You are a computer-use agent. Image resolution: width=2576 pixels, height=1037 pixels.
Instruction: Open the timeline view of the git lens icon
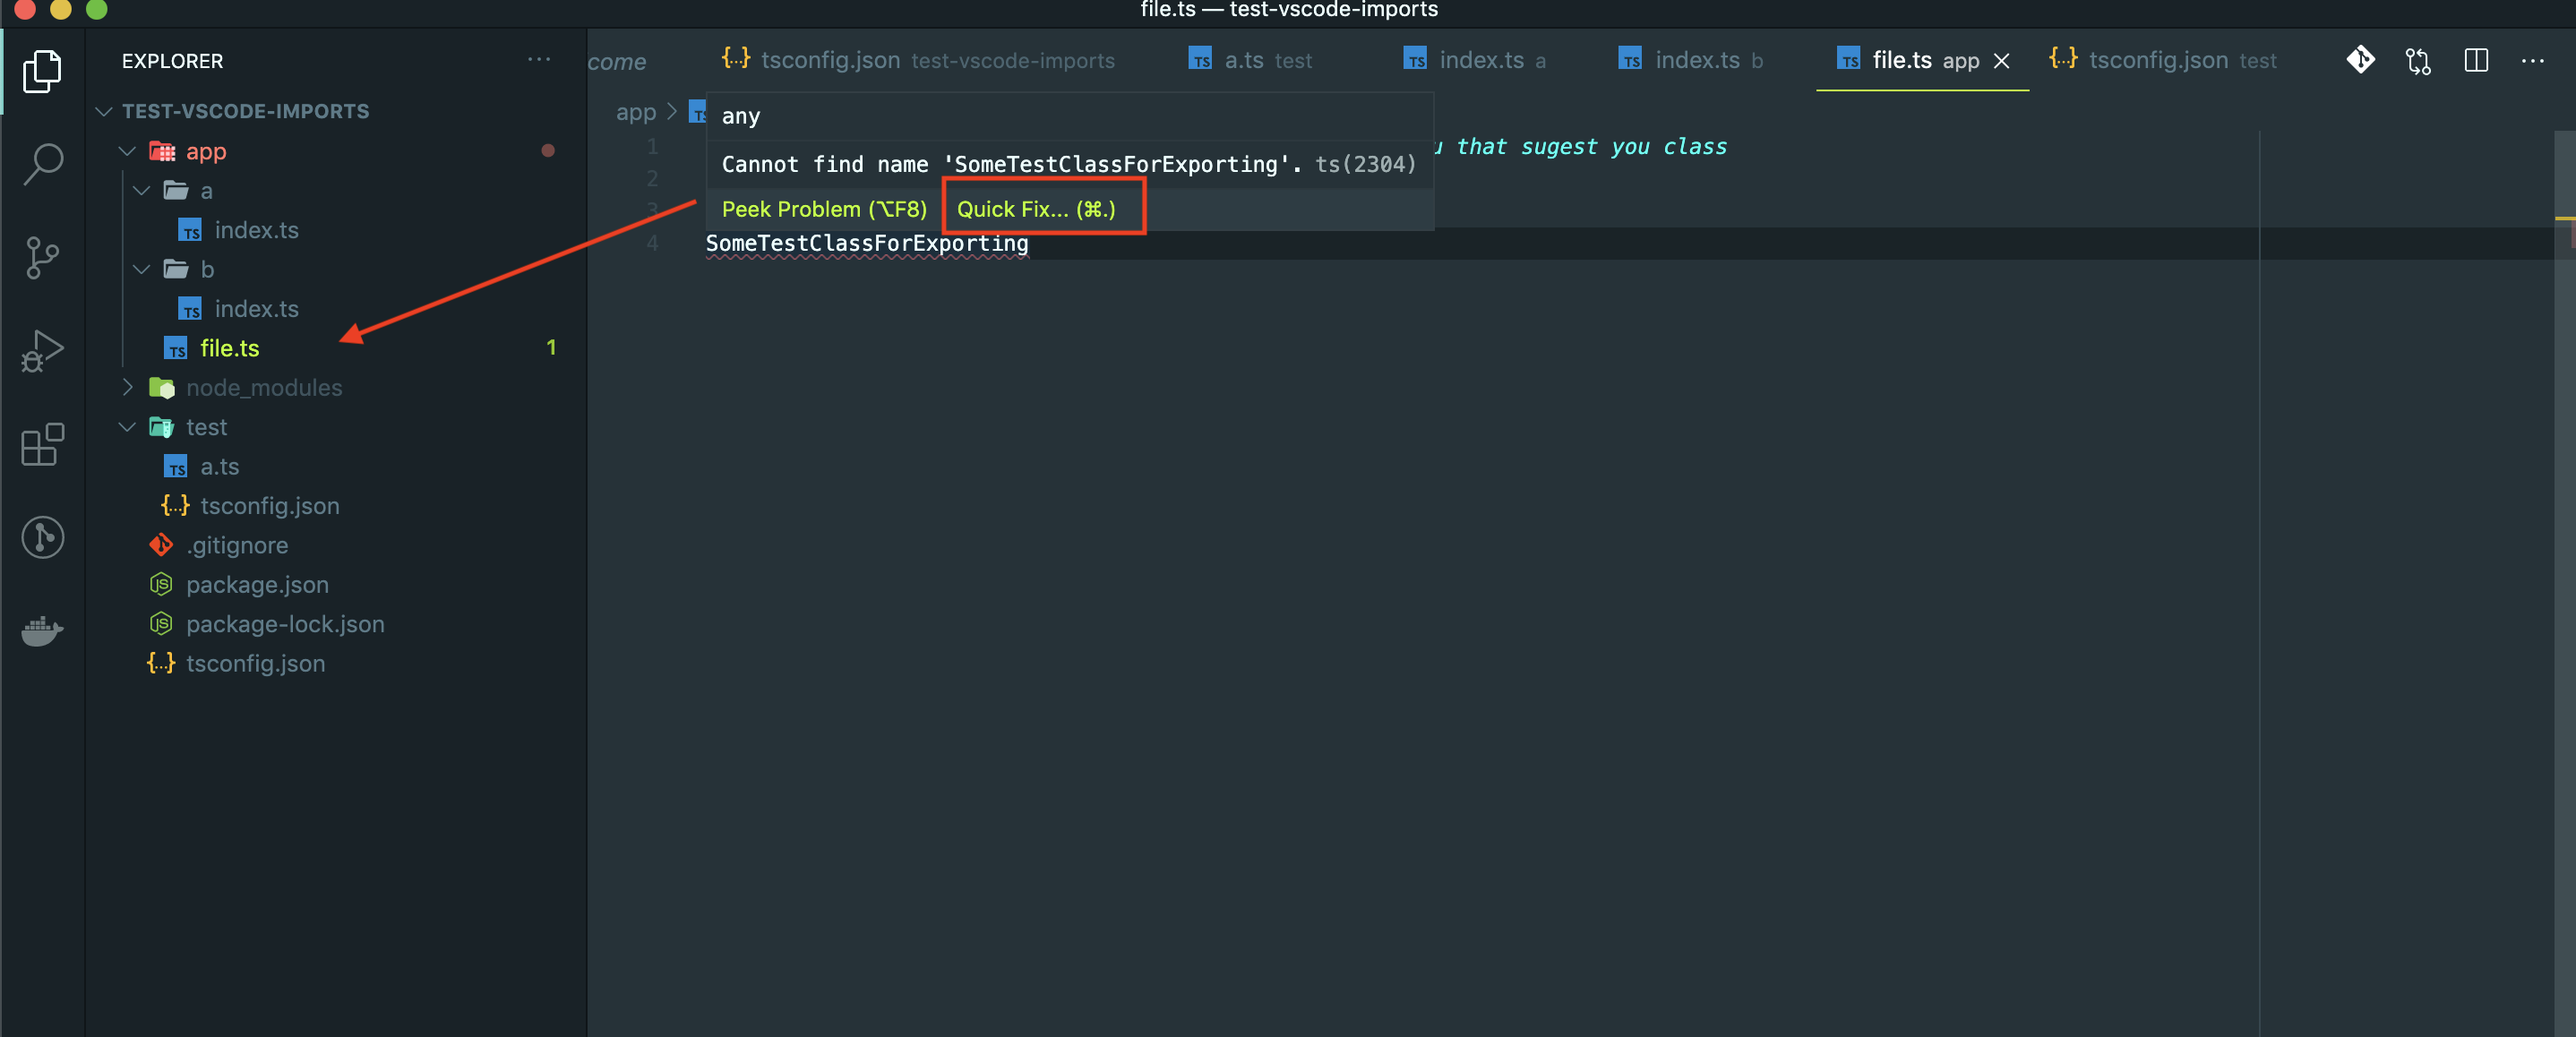43,538
